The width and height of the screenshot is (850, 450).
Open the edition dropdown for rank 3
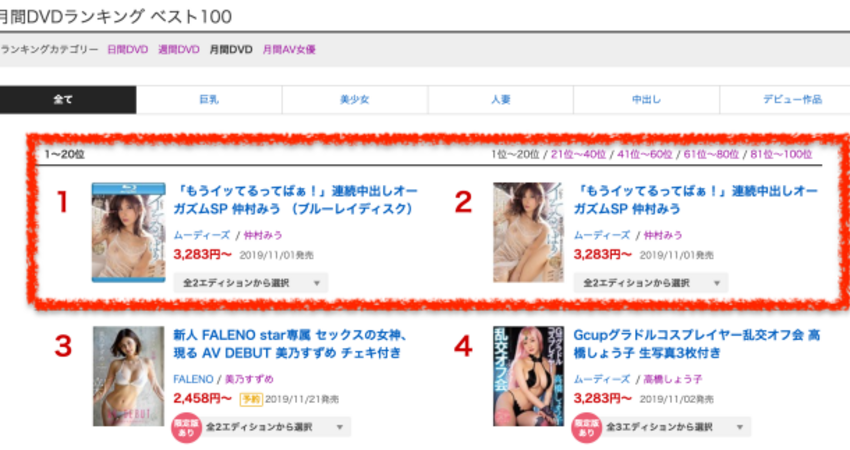click(x=278, y=427)
